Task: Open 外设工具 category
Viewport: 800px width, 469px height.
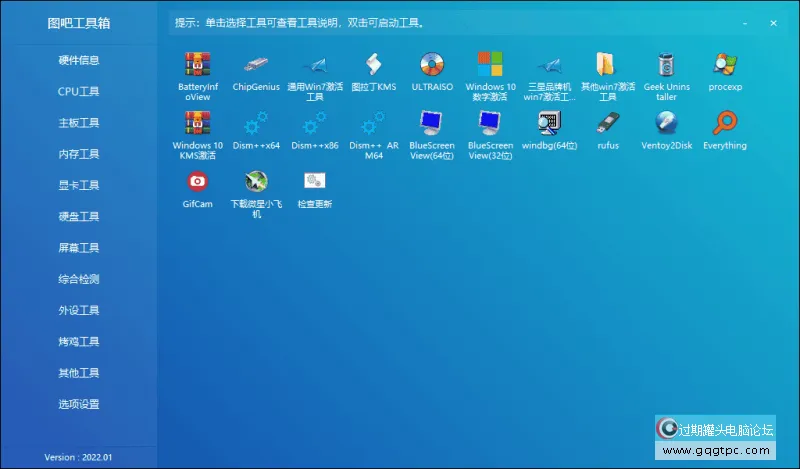Action: (x=79, y=310)
